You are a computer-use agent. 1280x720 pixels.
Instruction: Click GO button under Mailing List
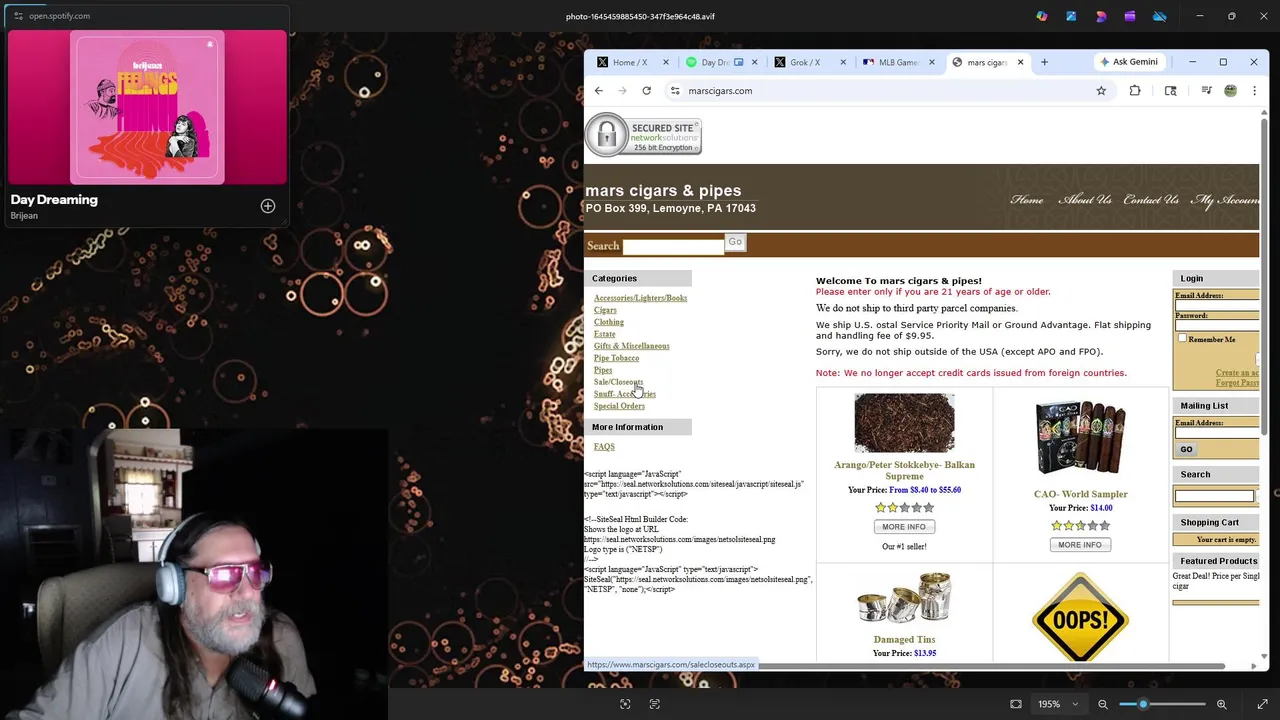point(1186,449)
